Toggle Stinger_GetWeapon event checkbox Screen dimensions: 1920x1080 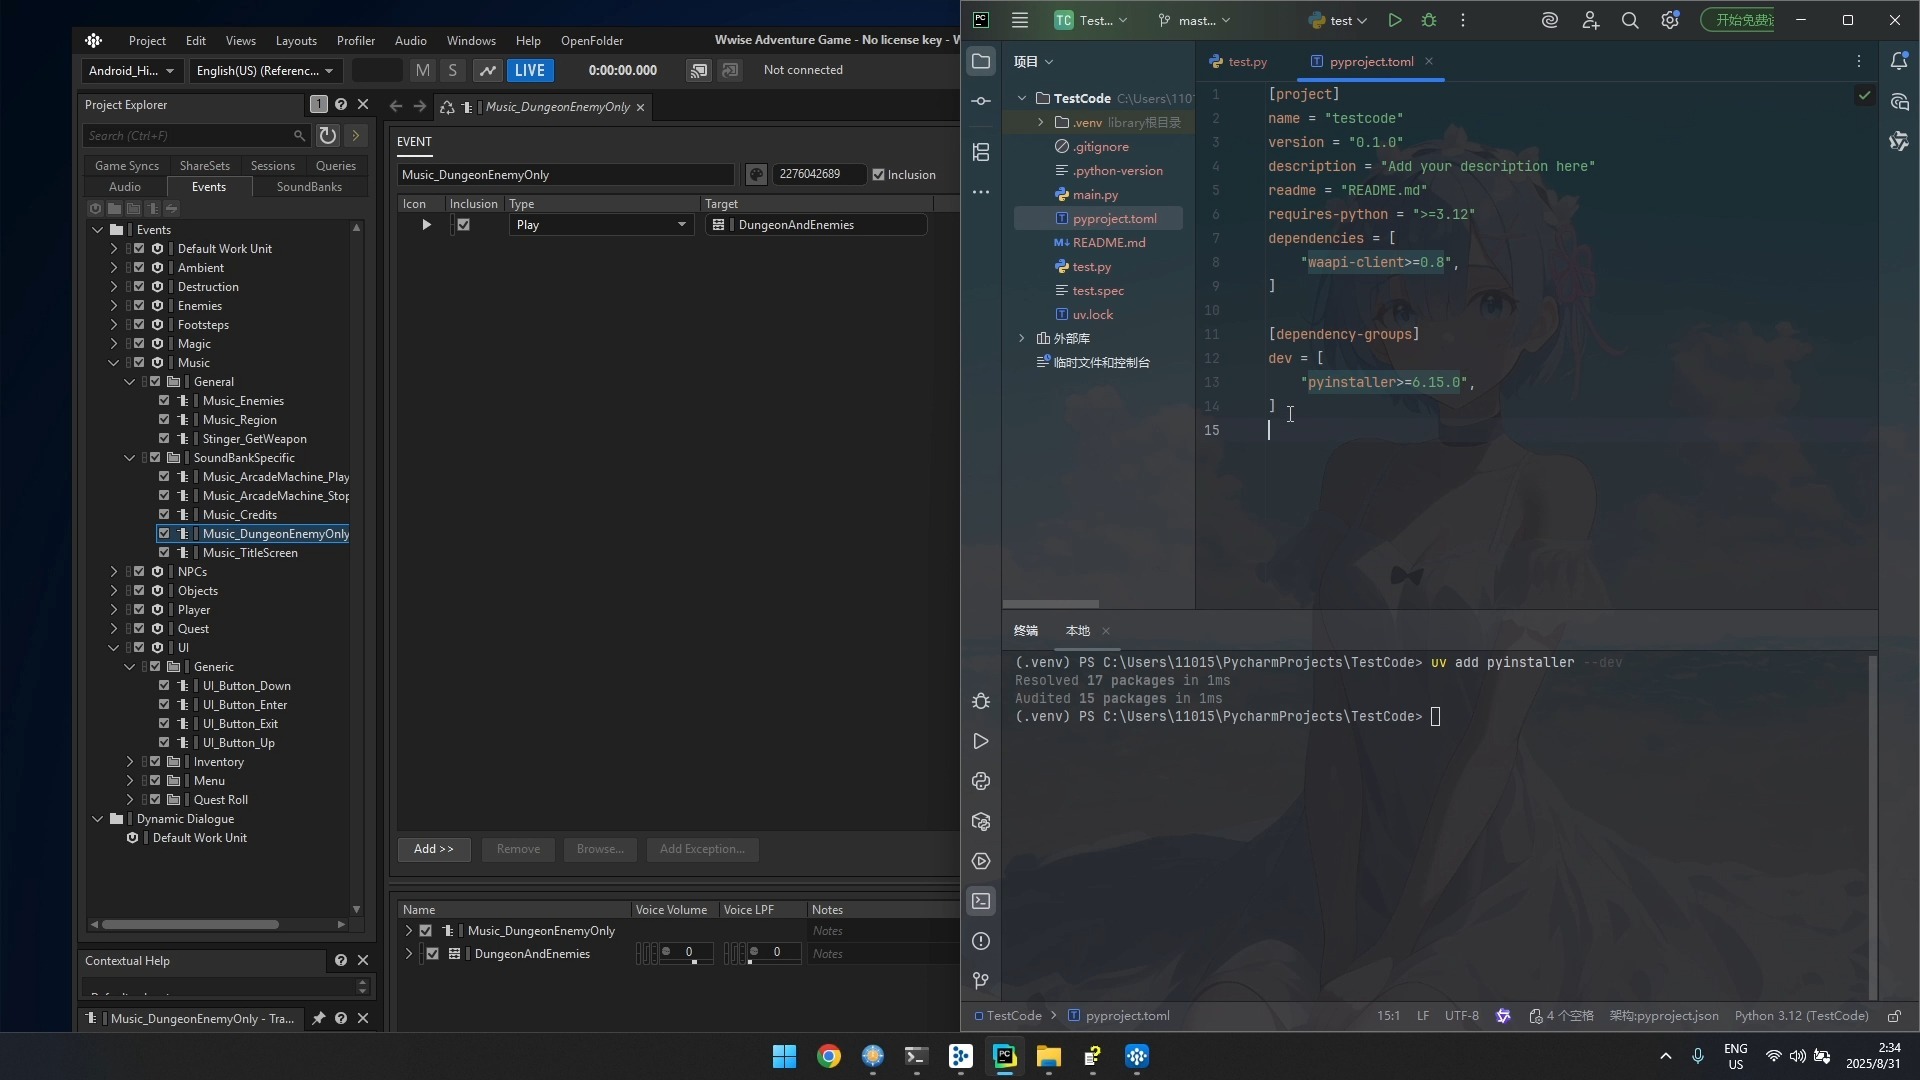(x=164, y=438)
